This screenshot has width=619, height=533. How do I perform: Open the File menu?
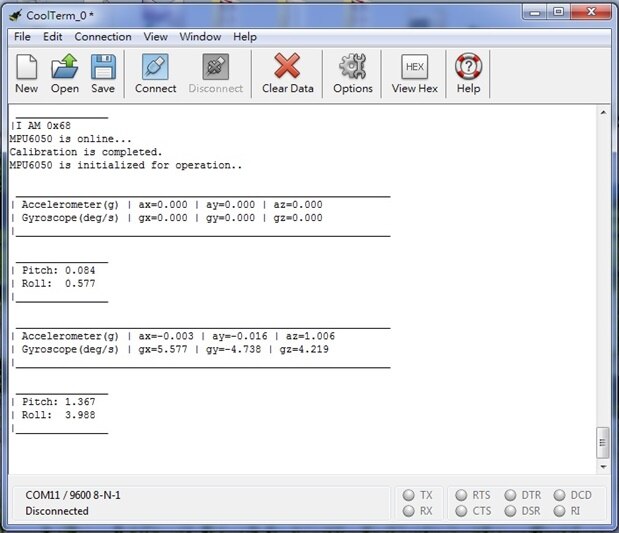(x=22, y=37)
